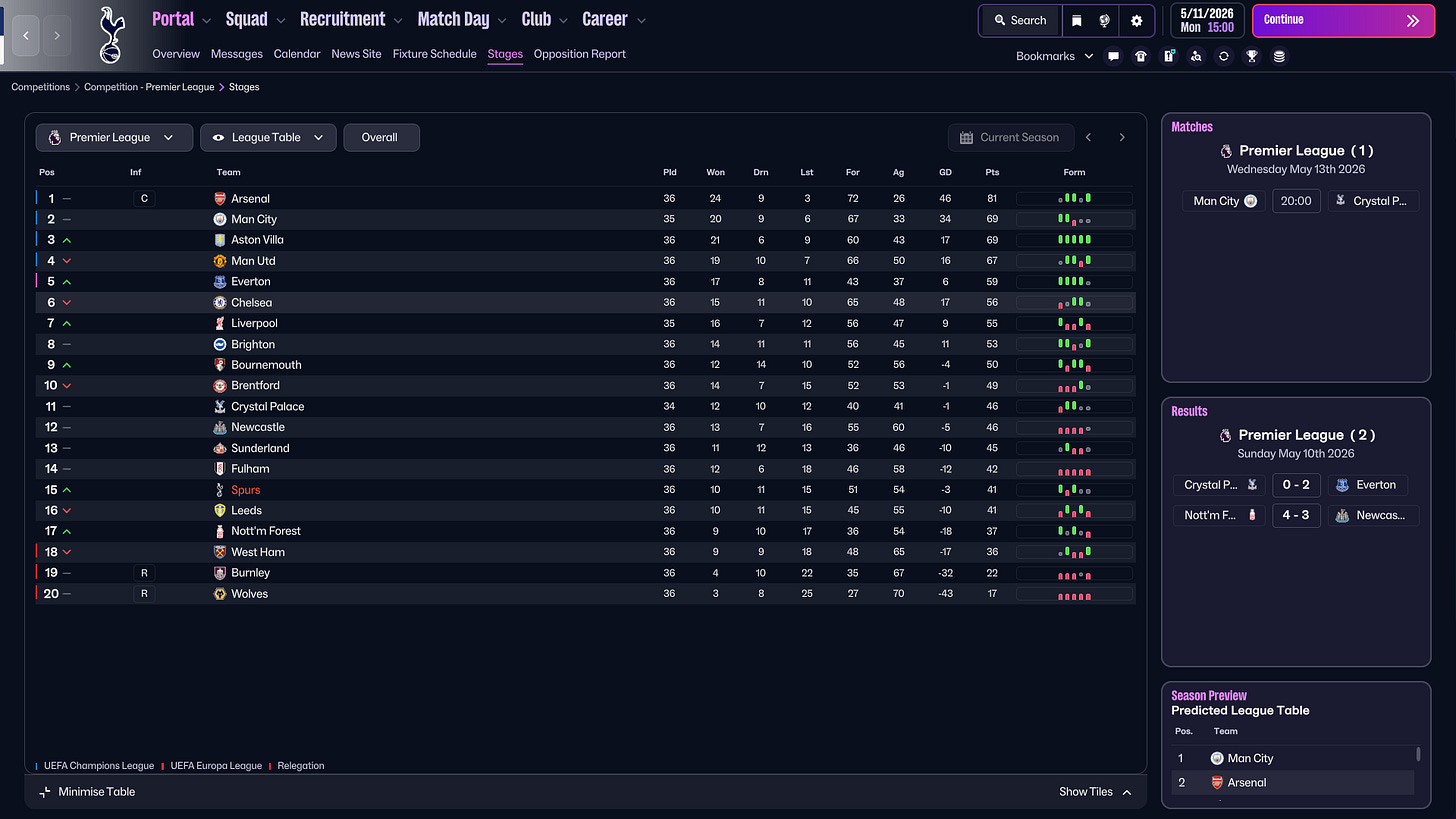Expand the Portal menu chevron
The width and height of the screenshot is (1456, 819).
[x=207, y=20]
